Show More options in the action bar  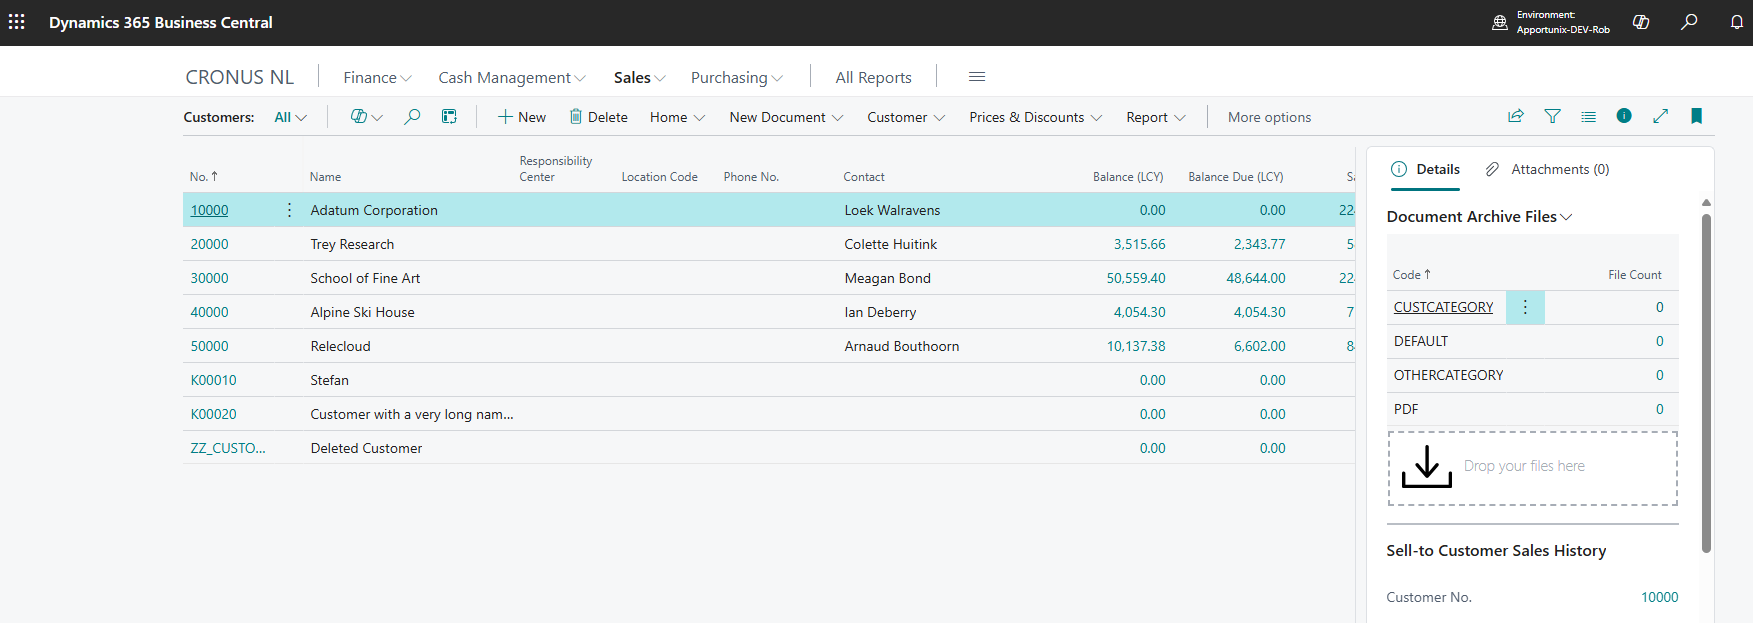[1269, 117]
